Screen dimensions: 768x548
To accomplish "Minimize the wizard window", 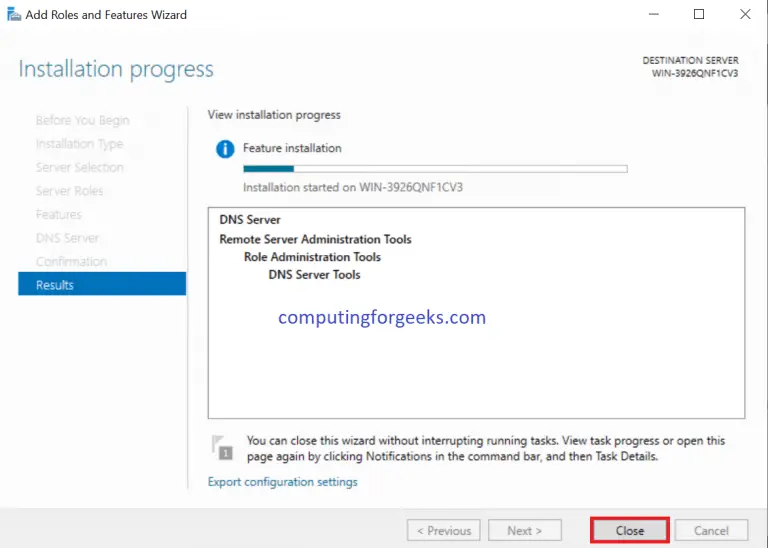I will (x=653, y=15).
